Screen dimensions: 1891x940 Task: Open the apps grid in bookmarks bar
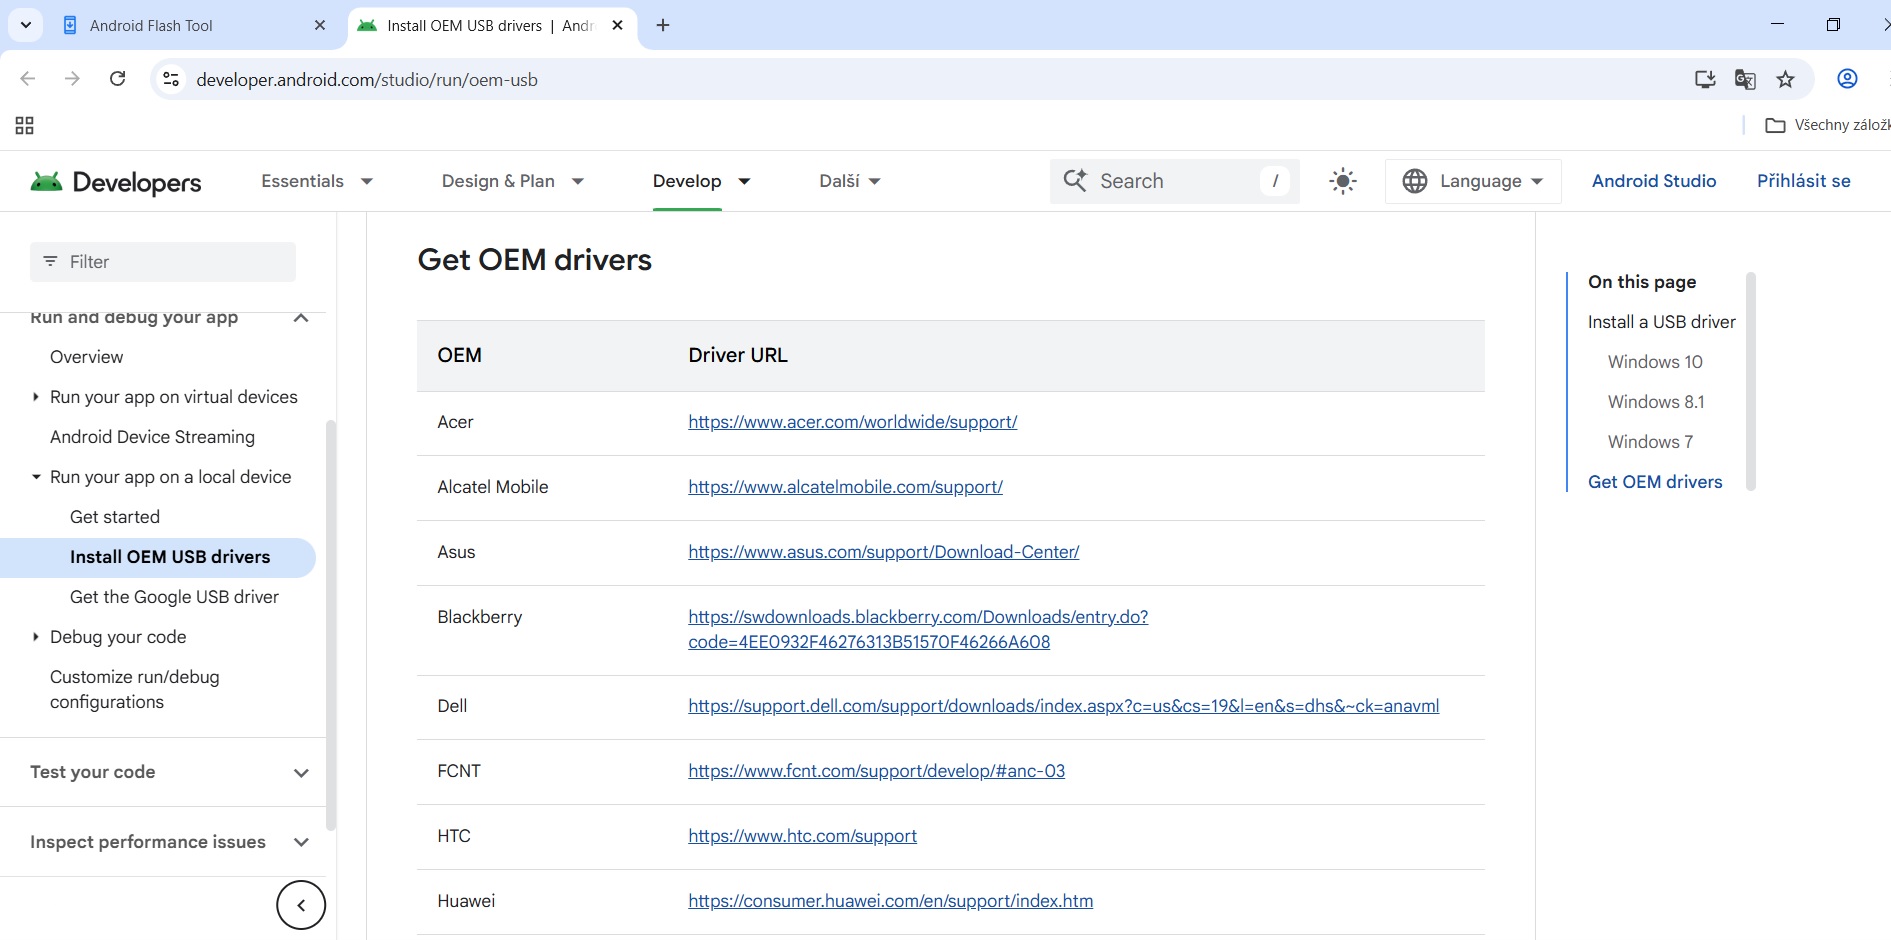(25, 125)
